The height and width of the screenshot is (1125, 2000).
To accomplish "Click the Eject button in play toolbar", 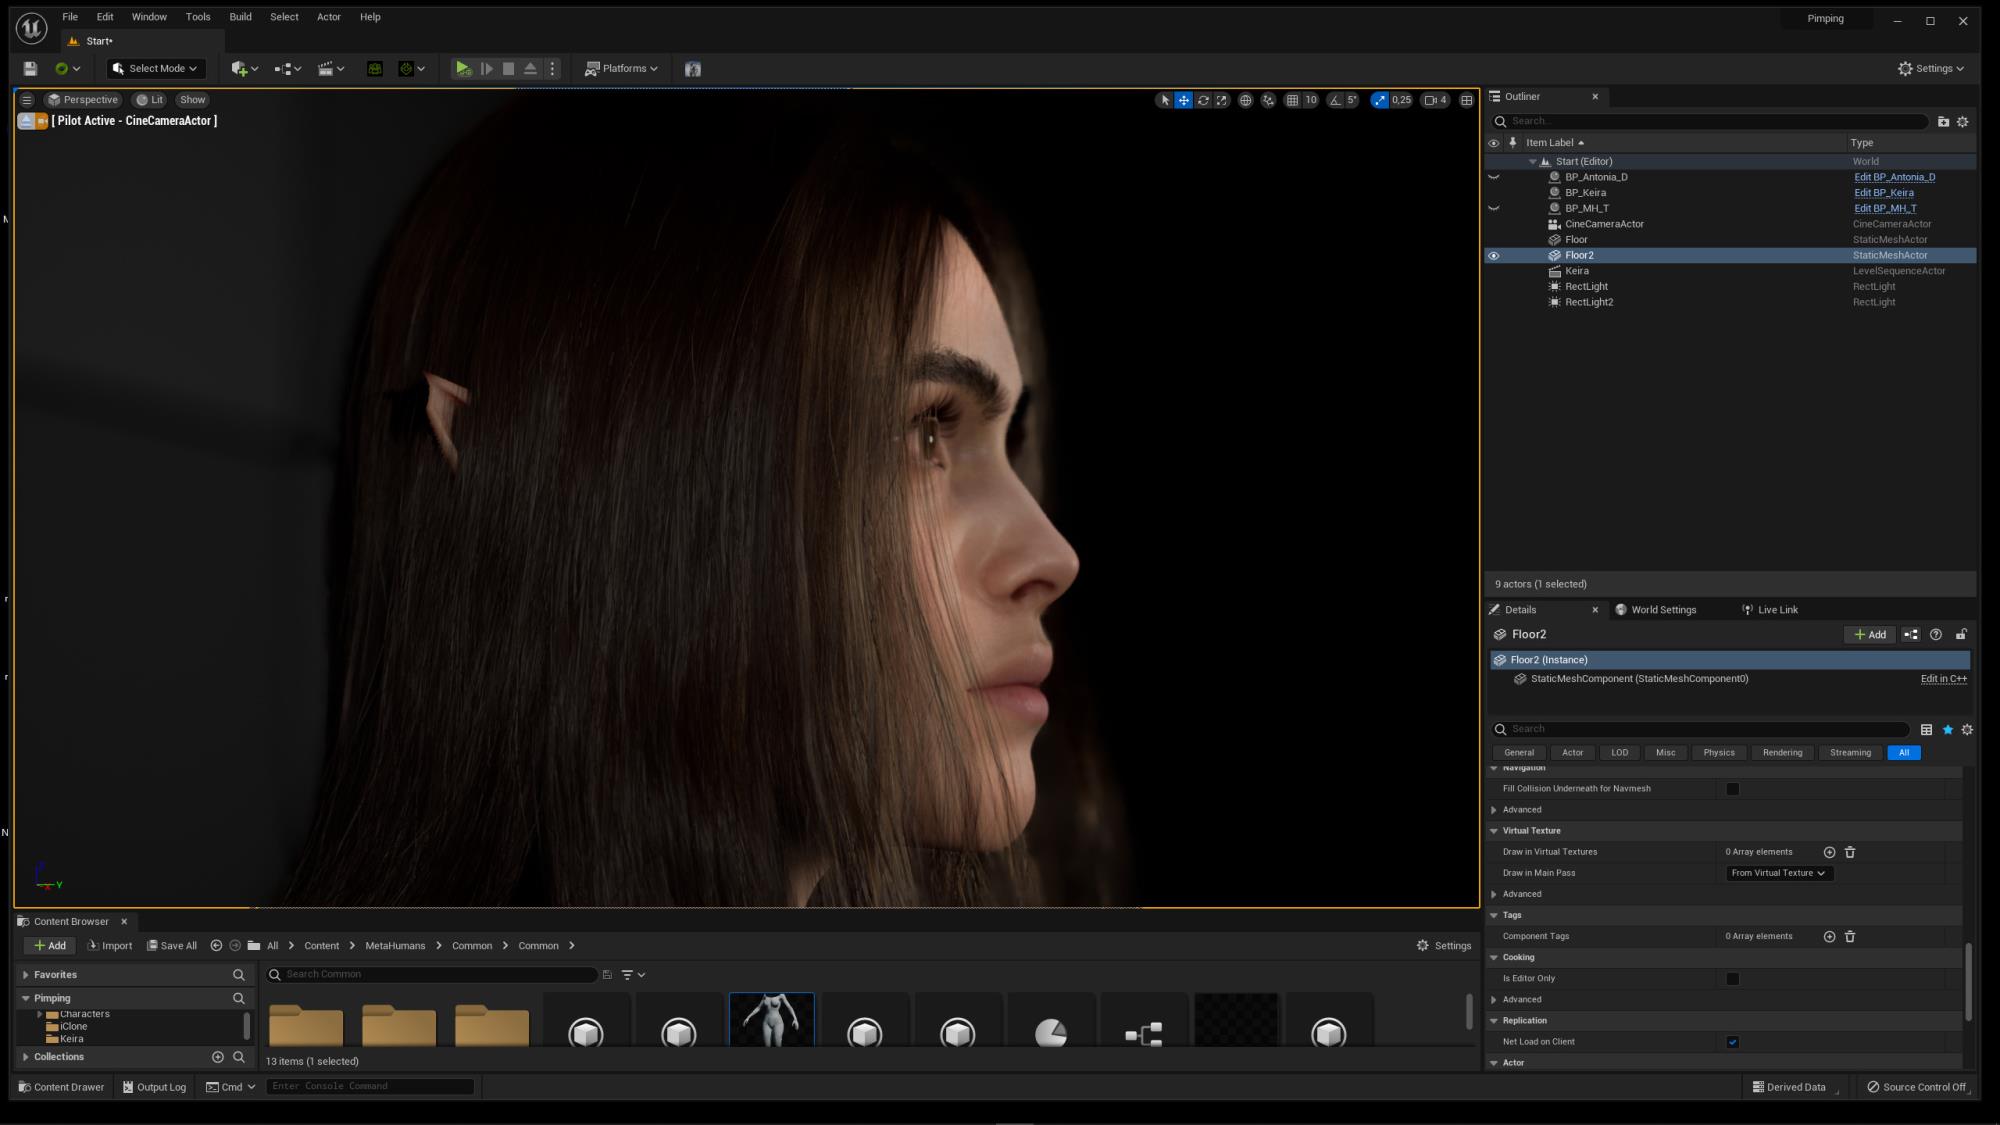I will [x=530, y=69].
